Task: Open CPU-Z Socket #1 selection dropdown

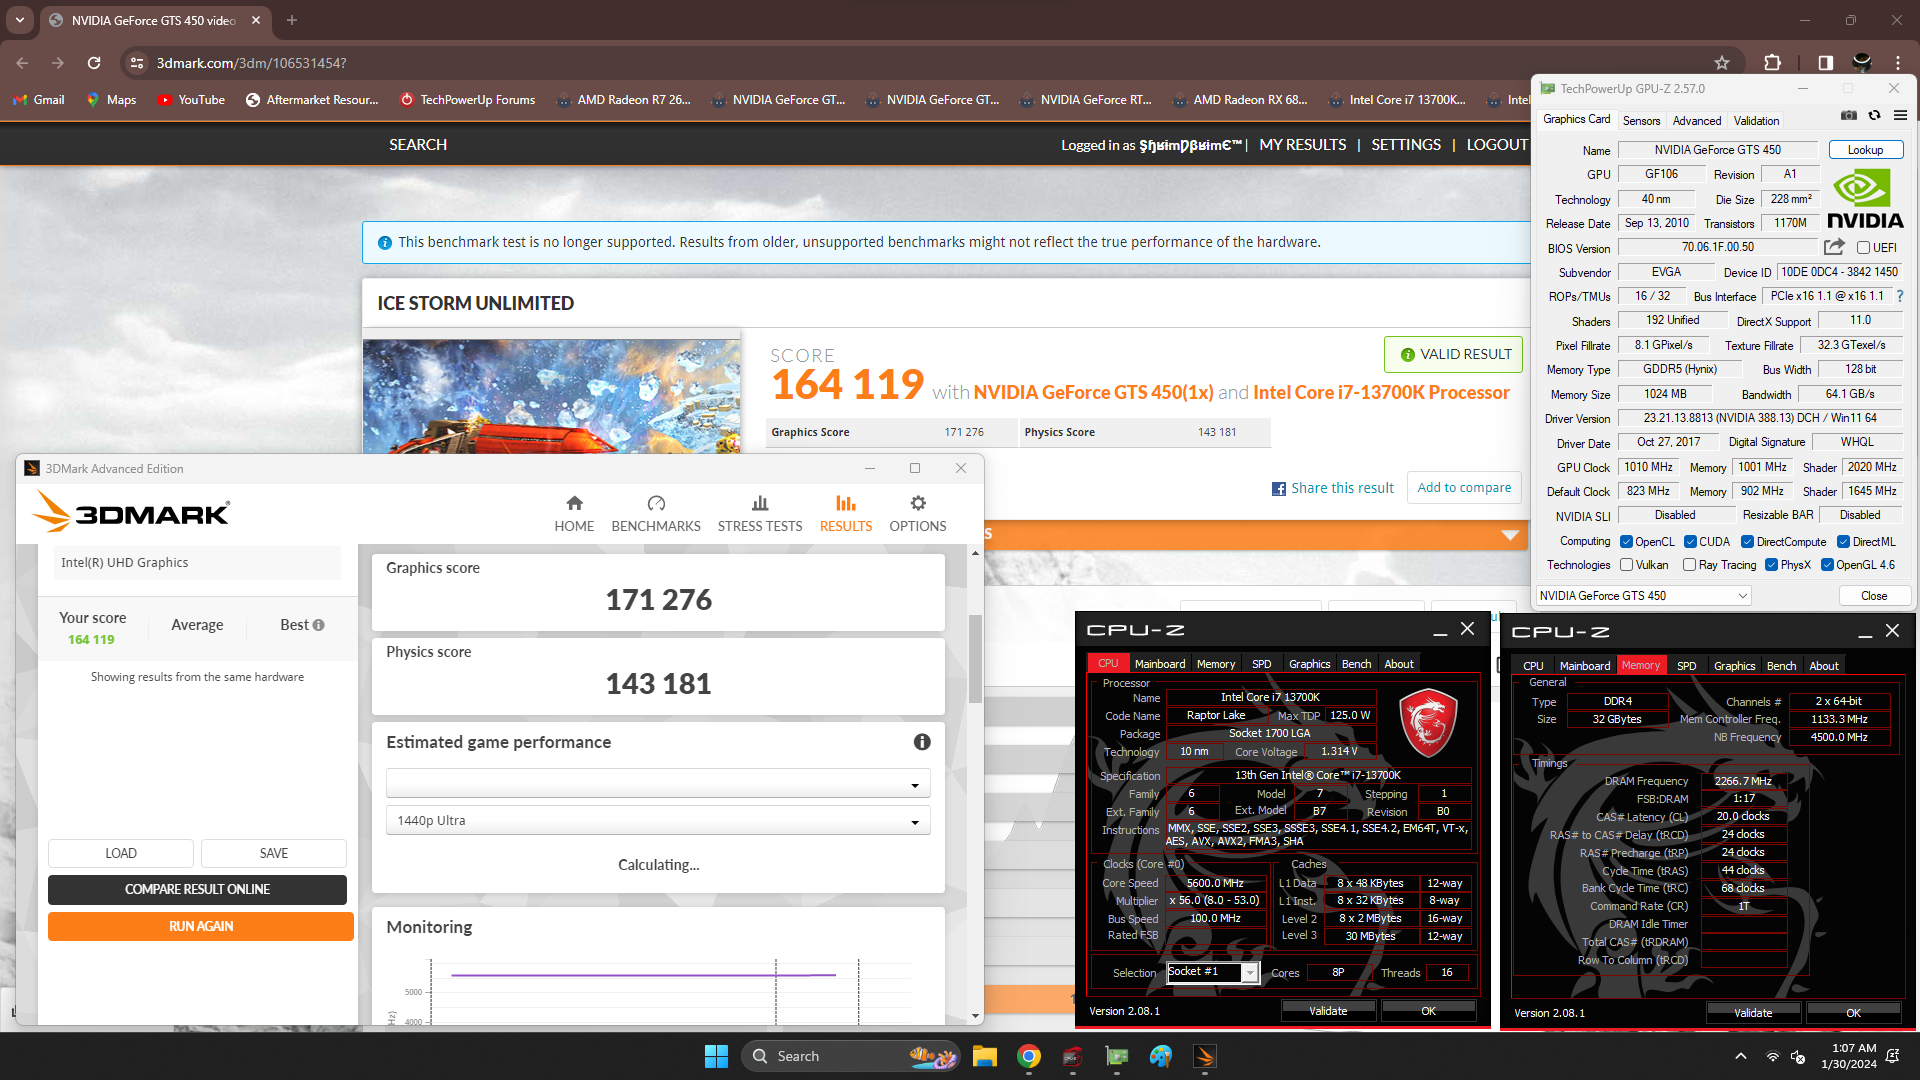Action: point(1212,972)
